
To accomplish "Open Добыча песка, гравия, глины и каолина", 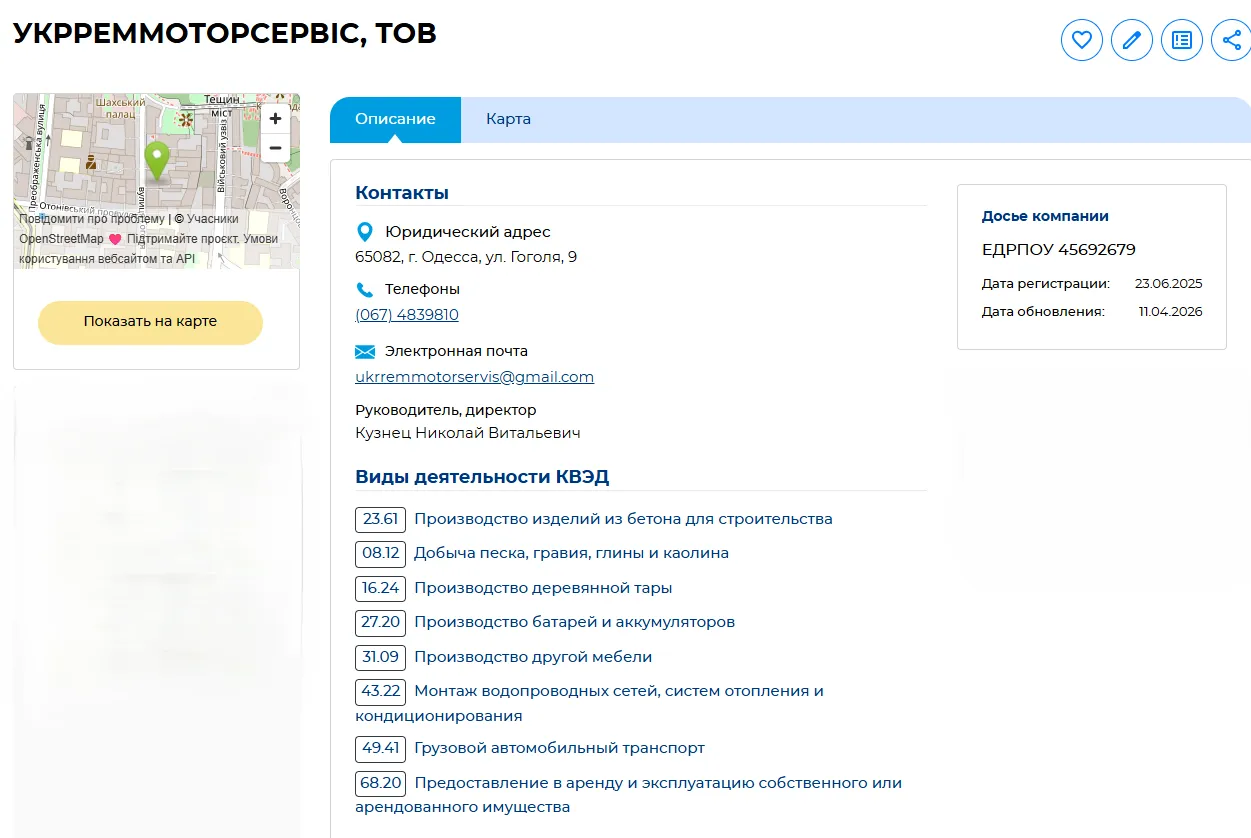I will pyautogui.click(x=571, y=553).
